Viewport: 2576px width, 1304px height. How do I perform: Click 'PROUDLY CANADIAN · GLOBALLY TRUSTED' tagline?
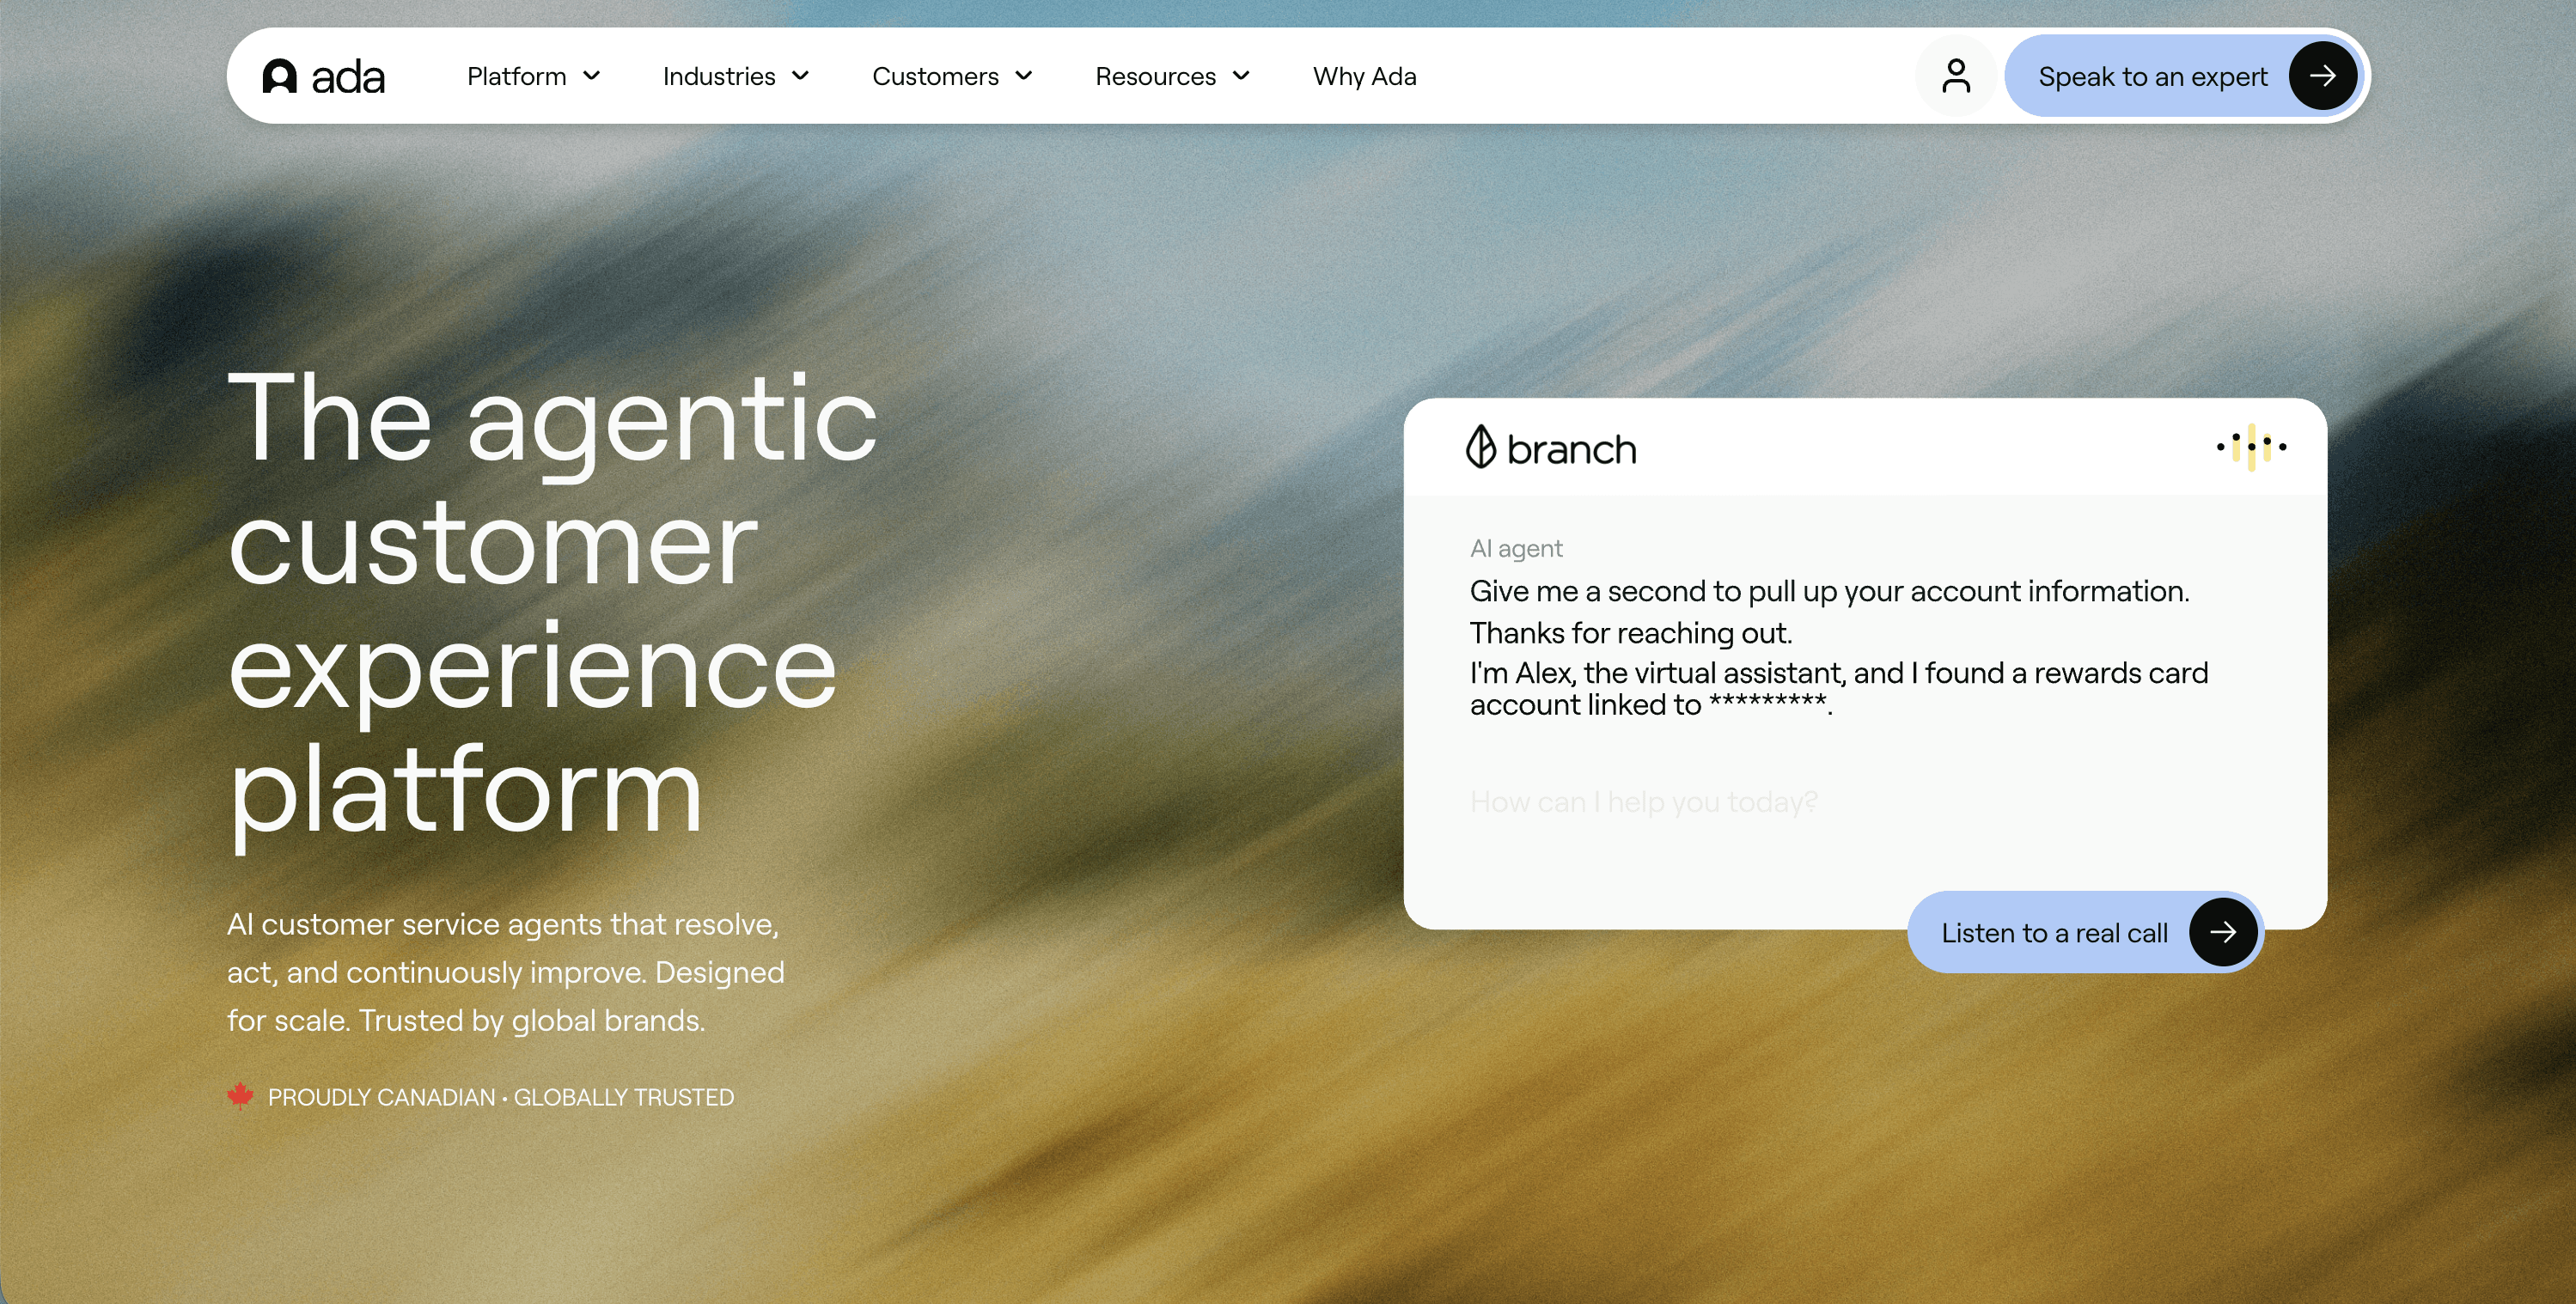(x=501, y=1097)
